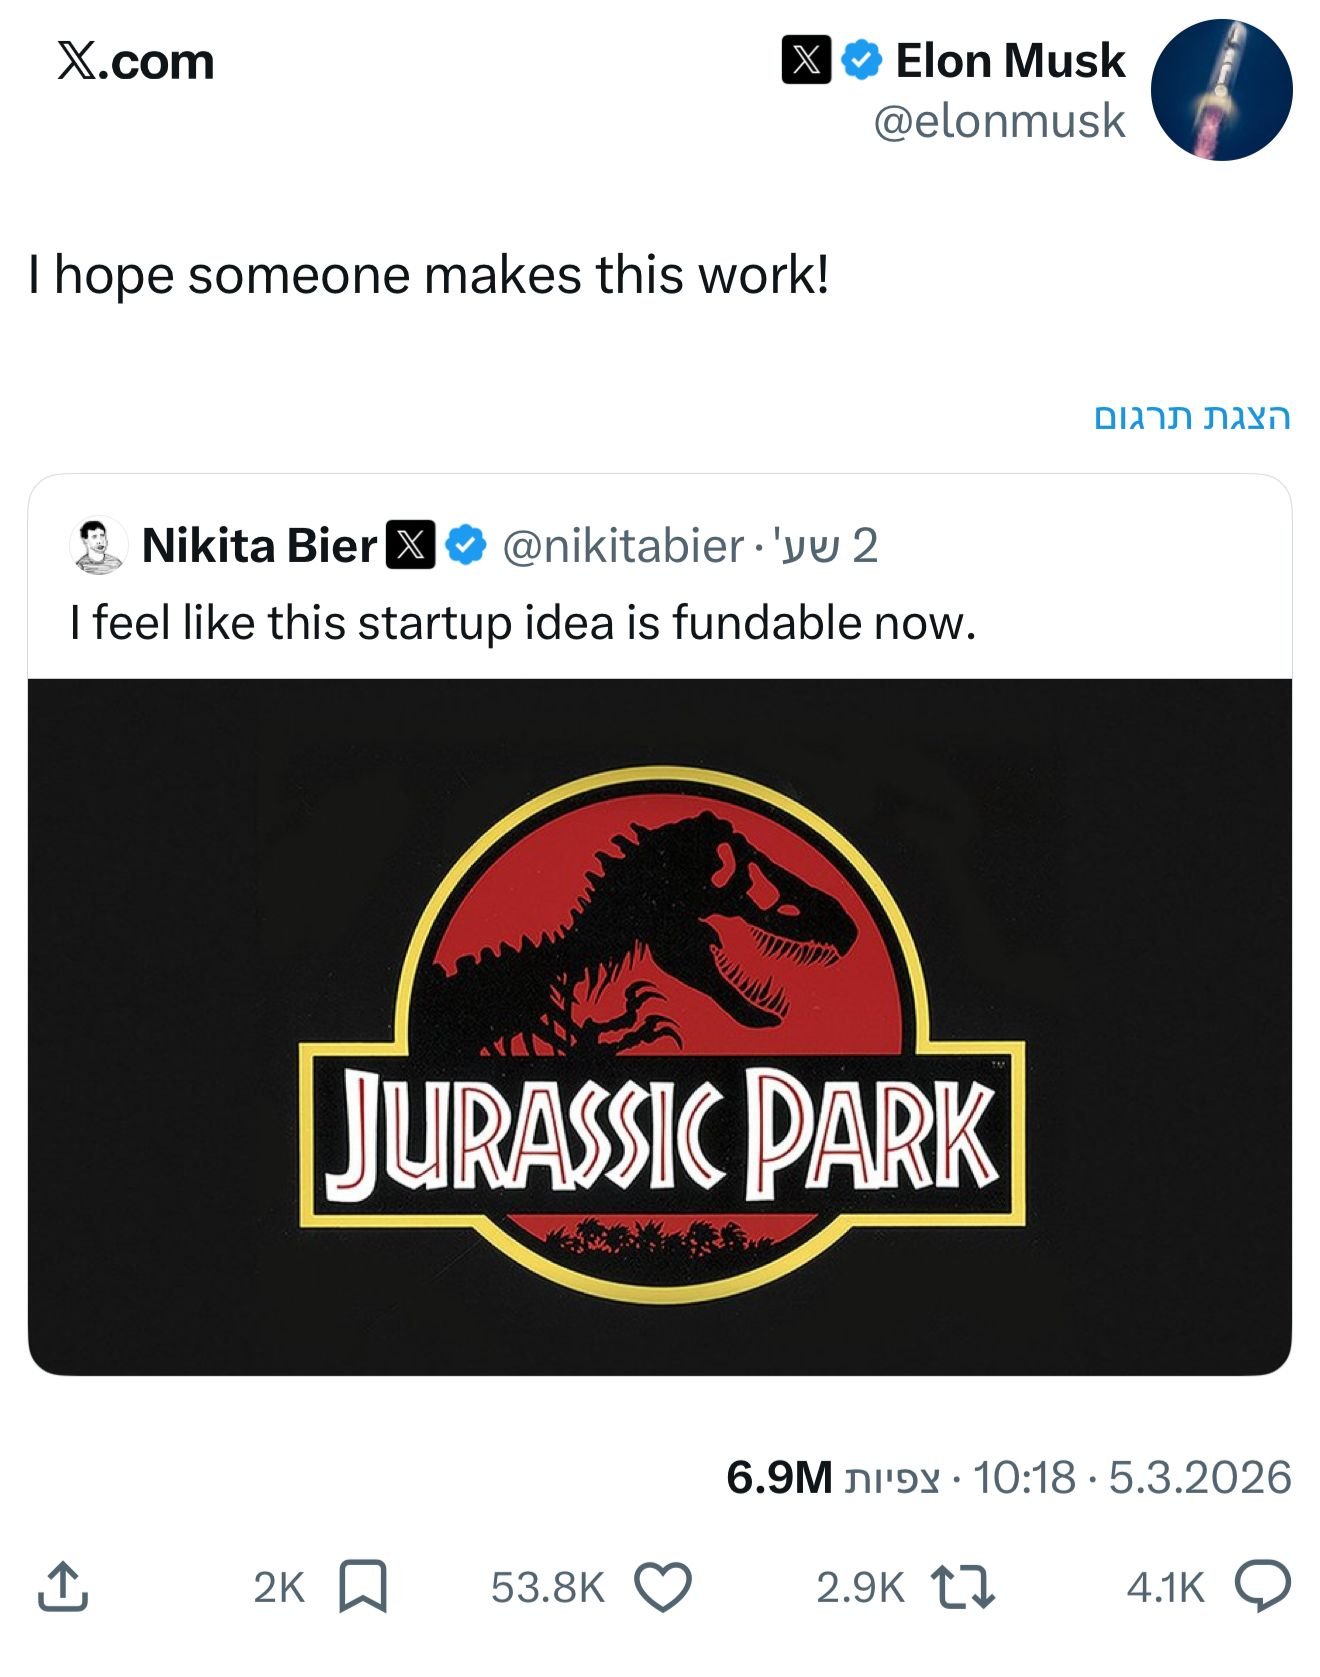
Task: Open the Jurassic Park logo image
Action: pyautogui.click(x=660, y=1027)
